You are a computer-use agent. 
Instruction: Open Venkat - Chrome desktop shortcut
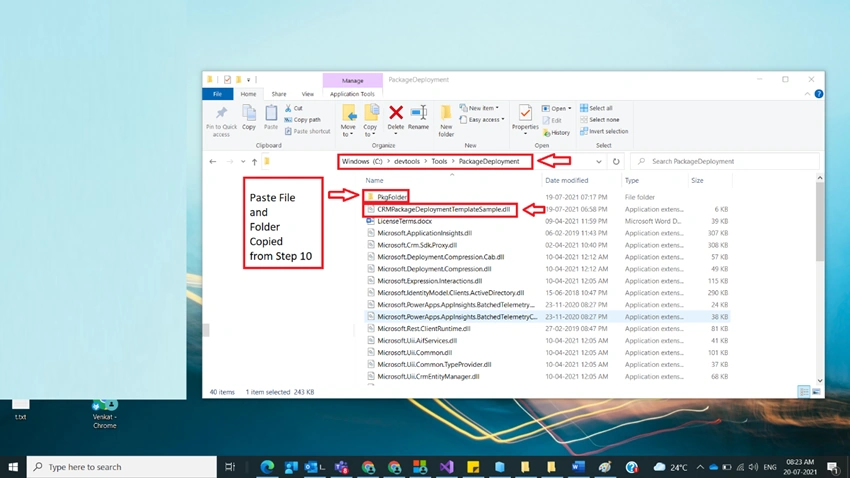[105, 415]
